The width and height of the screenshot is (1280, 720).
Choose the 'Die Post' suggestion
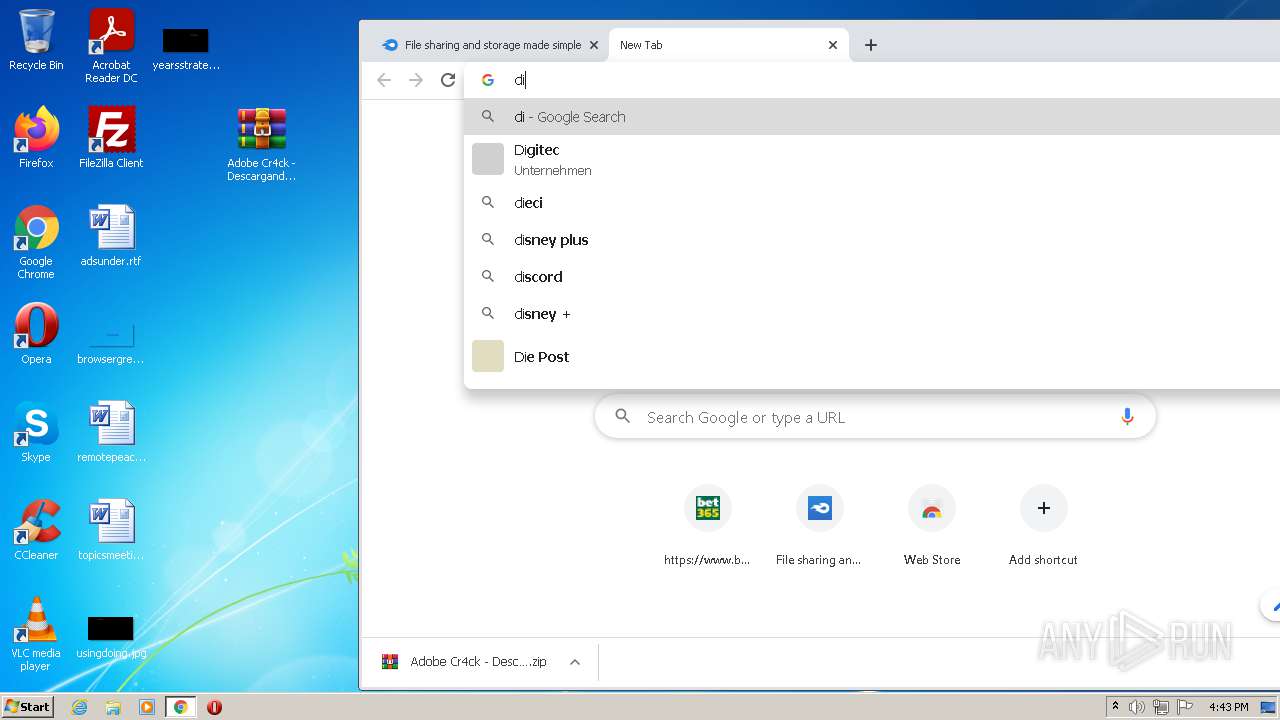pyautogui.click(x=872, y=356)
